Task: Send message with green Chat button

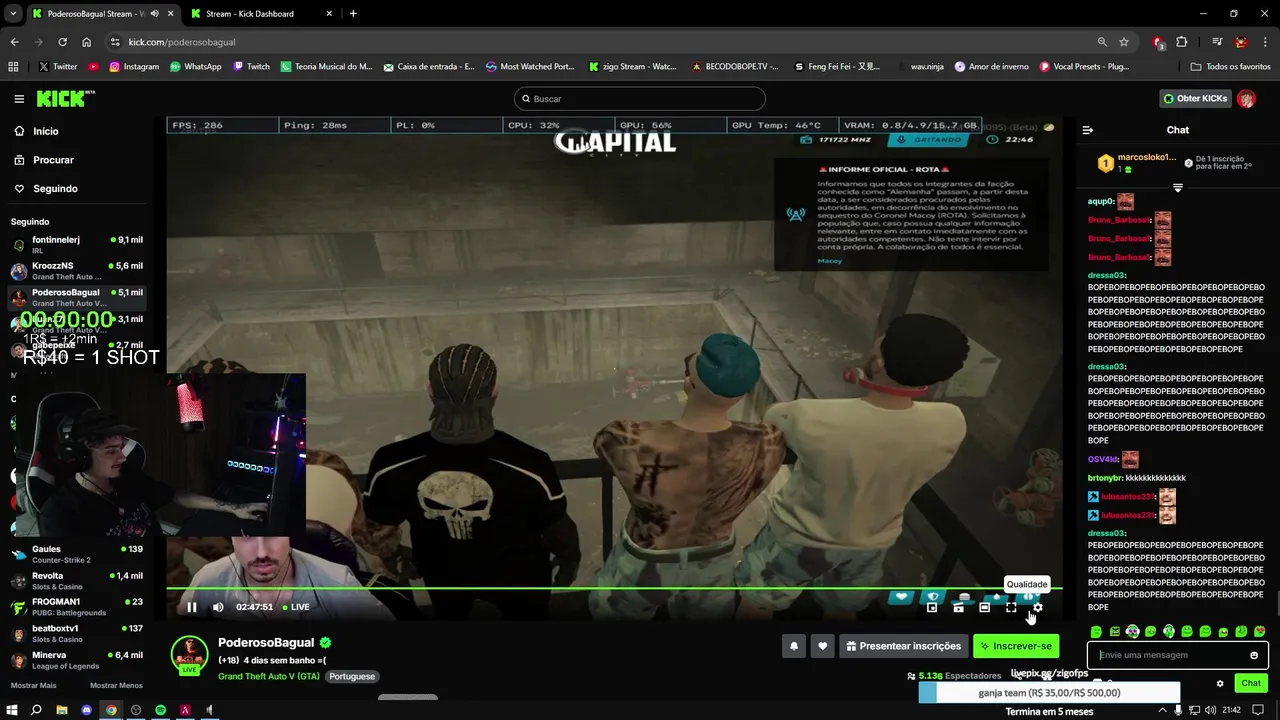Action: tap(1251, 684)
